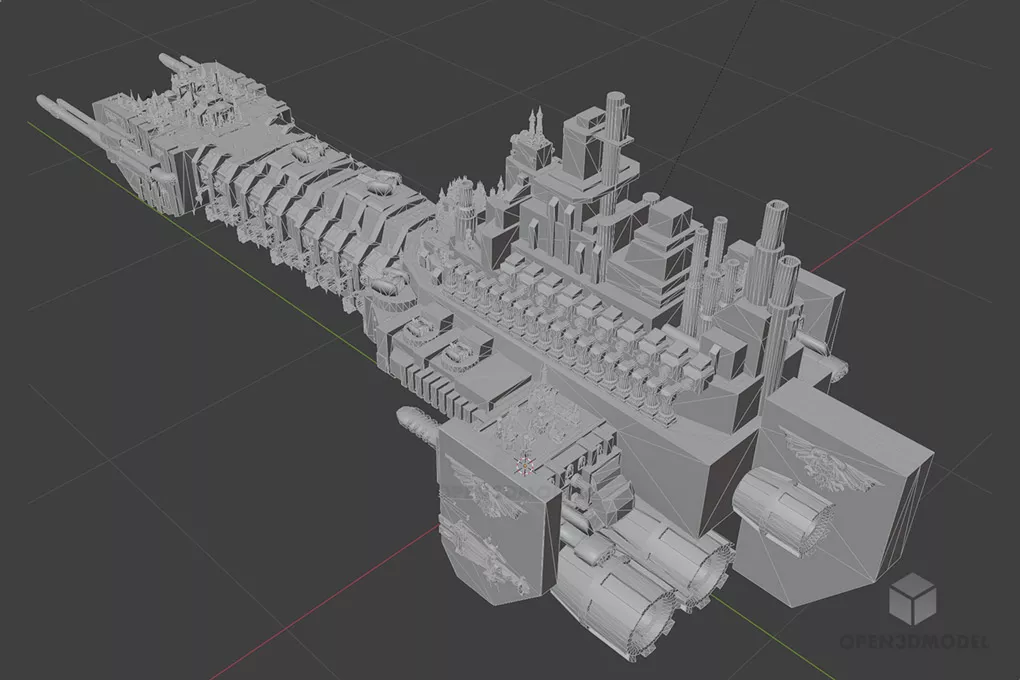Click the red-white 3D cursor on the hull

point(524,465)
